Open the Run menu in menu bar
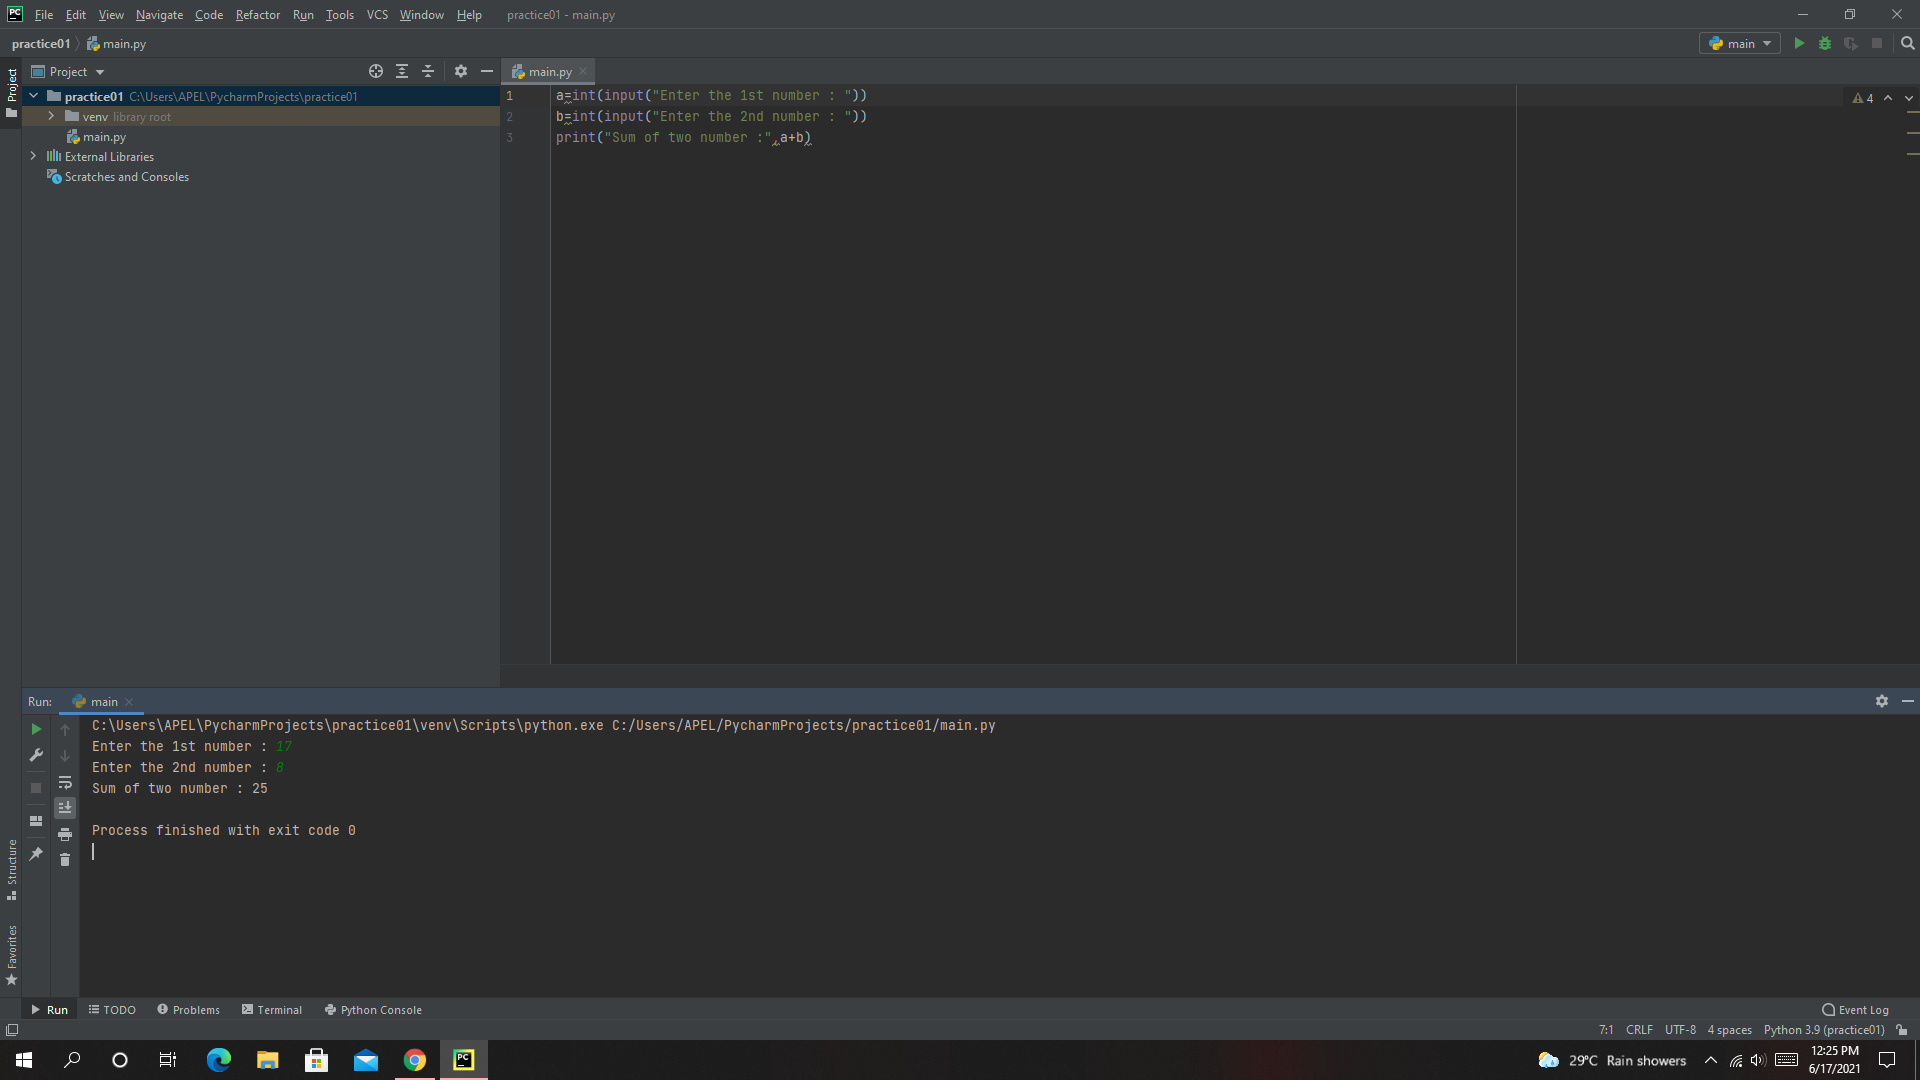This screenshot has height=1080, width=1920. [301, 15]
